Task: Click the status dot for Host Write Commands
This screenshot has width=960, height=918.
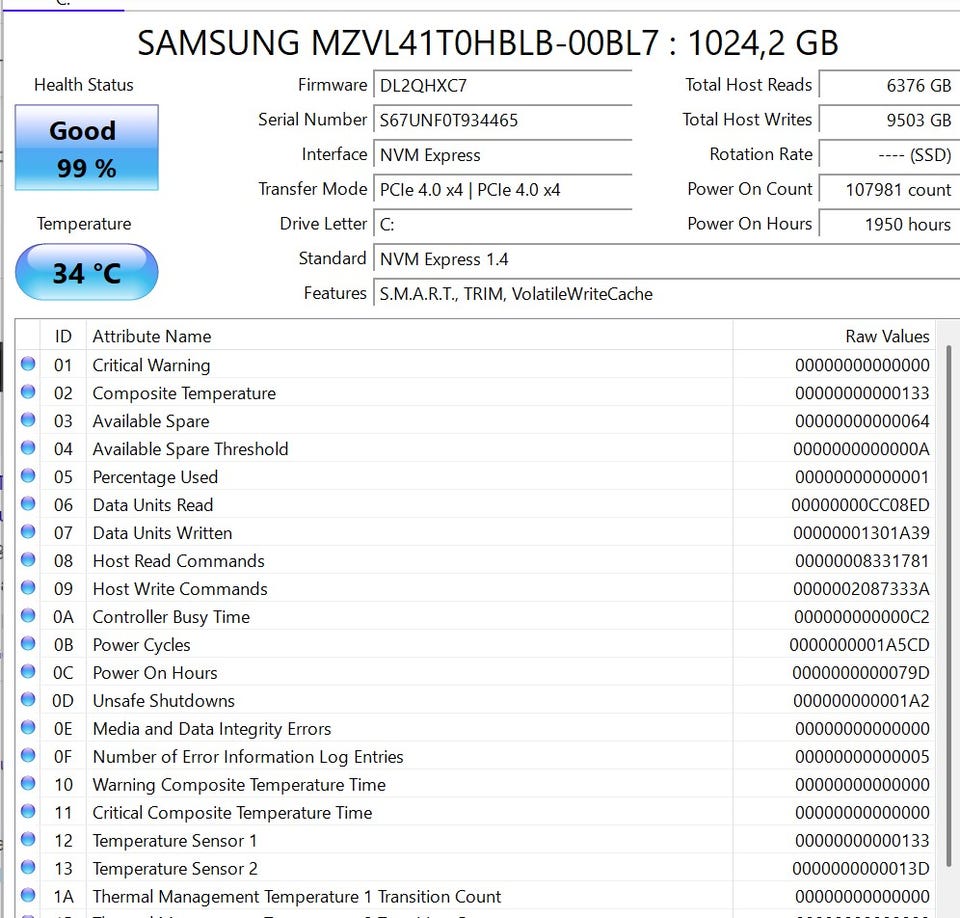Action: [x=28, y=587]
